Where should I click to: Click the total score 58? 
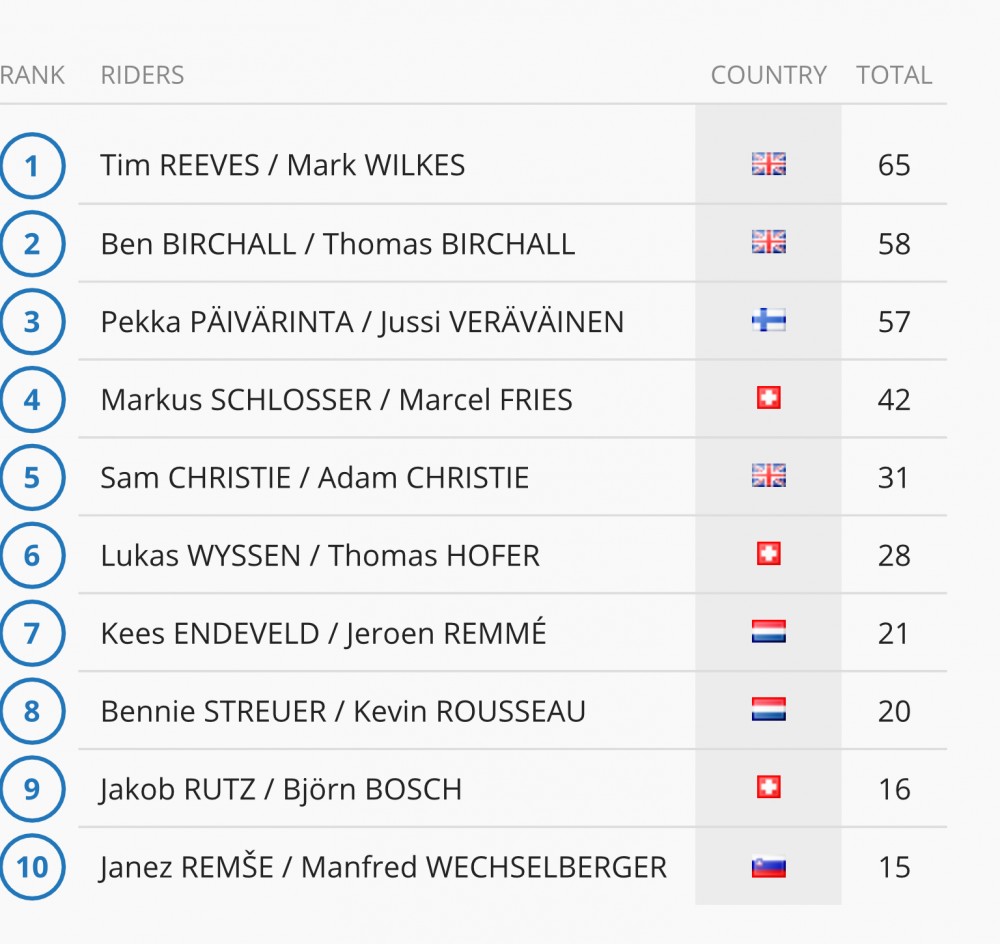tap(894, 244)
